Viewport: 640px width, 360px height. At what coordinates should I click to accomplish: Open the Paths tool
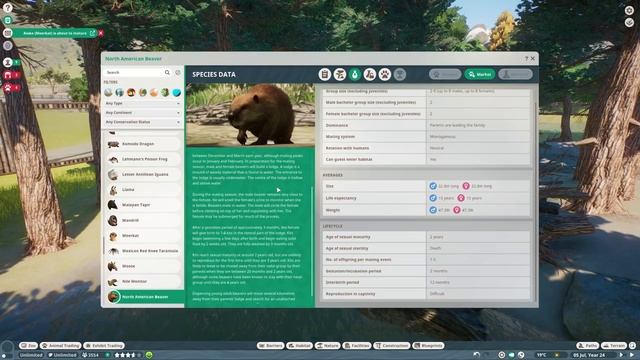588,346
